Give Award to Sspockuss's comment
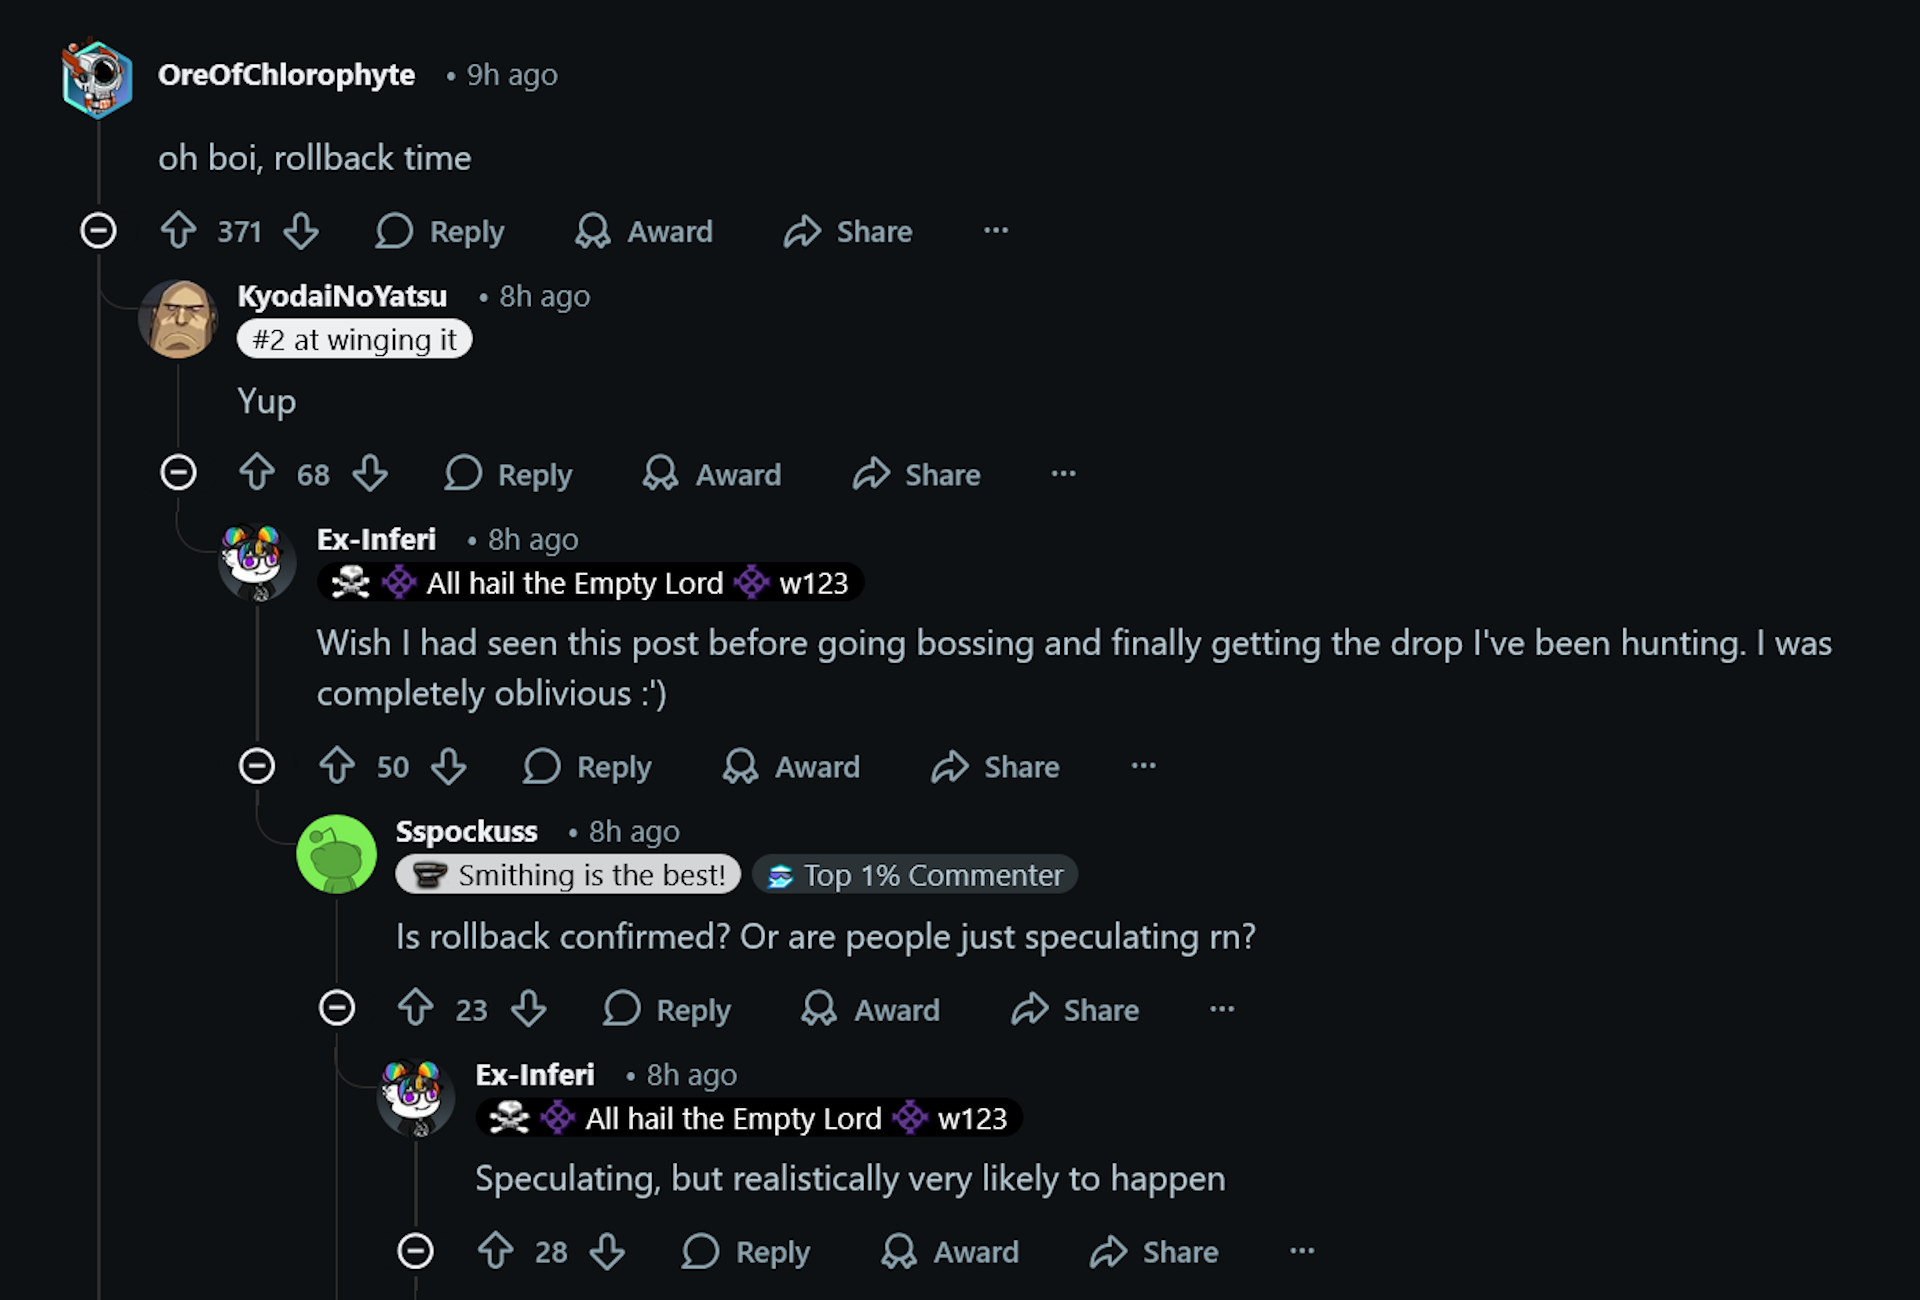 (x=871, y=1009)
